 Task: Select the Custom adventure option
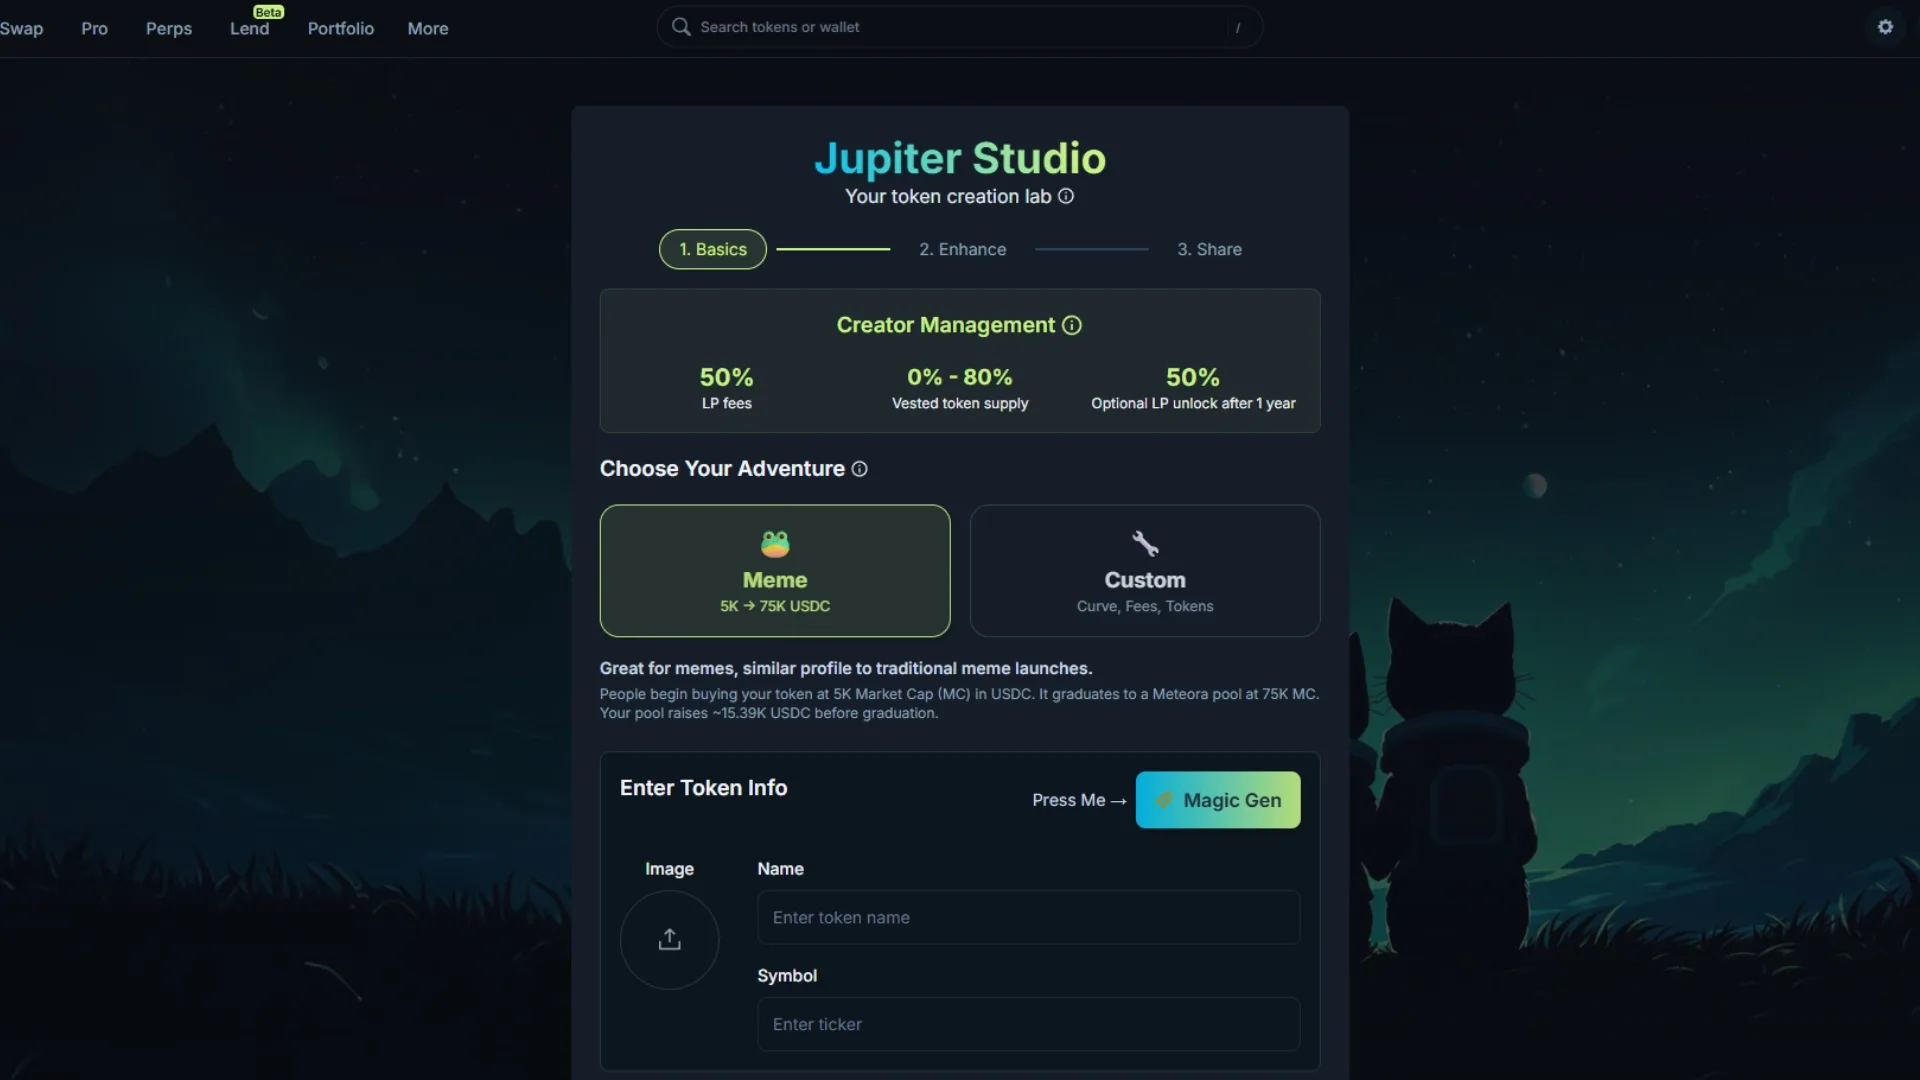(1145, 571)
